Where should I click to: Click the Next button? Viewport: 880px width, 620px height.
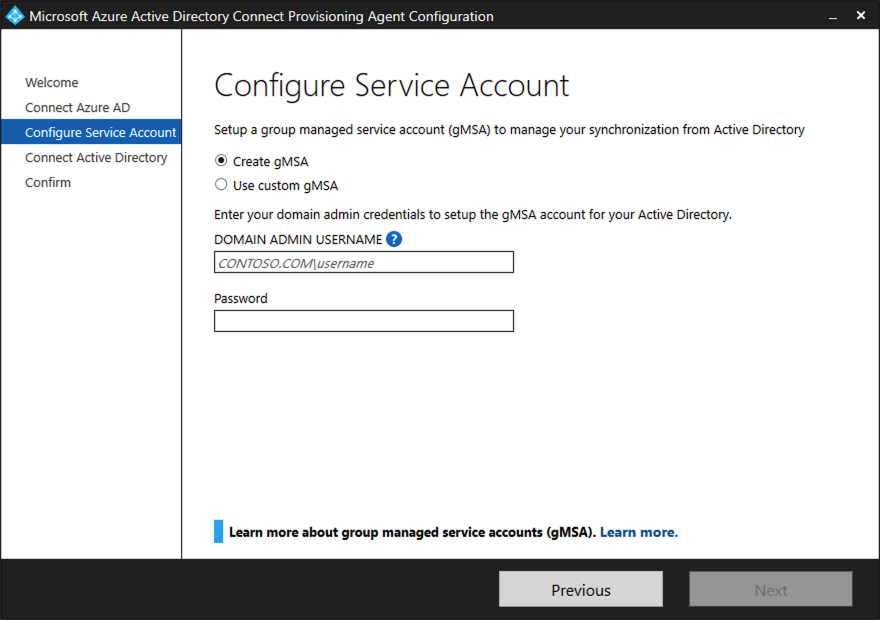pyautogui.click(x=771, y=589)
